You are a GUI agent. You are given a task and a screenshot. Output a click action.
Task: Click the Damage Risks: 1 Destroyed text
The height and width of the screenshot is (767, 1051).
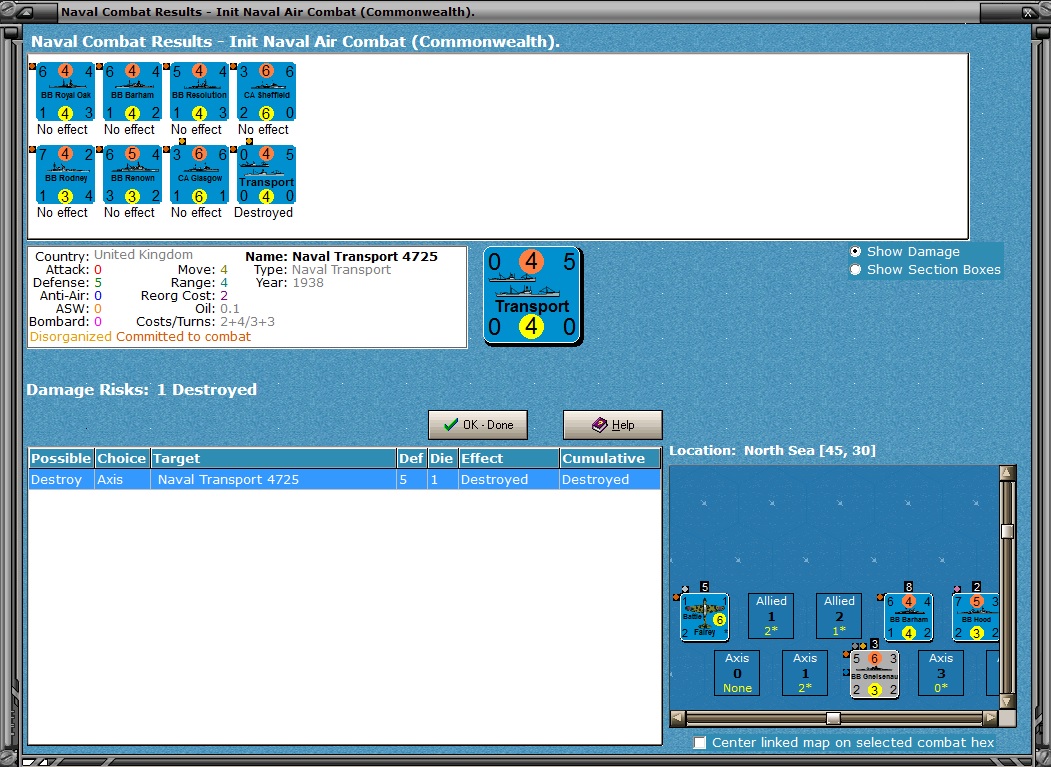[x=141, y=390]
